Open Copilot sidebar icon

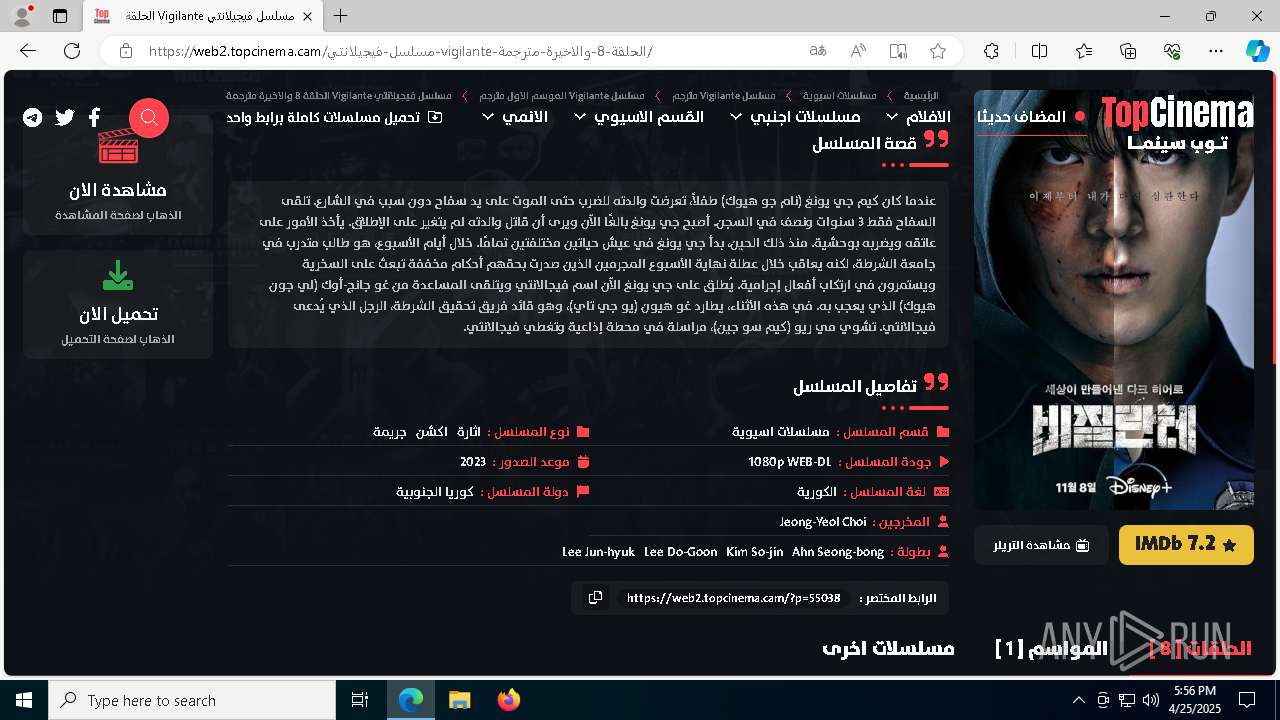coord(1257,51)
